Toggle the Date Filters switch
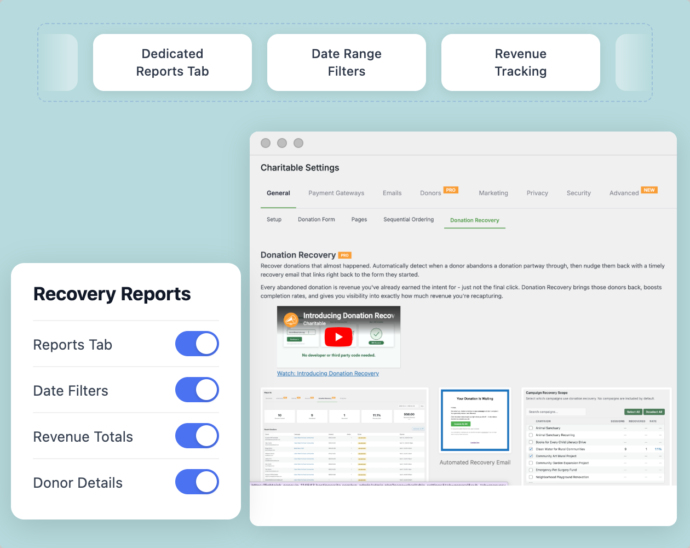 [x=197, y=390]
